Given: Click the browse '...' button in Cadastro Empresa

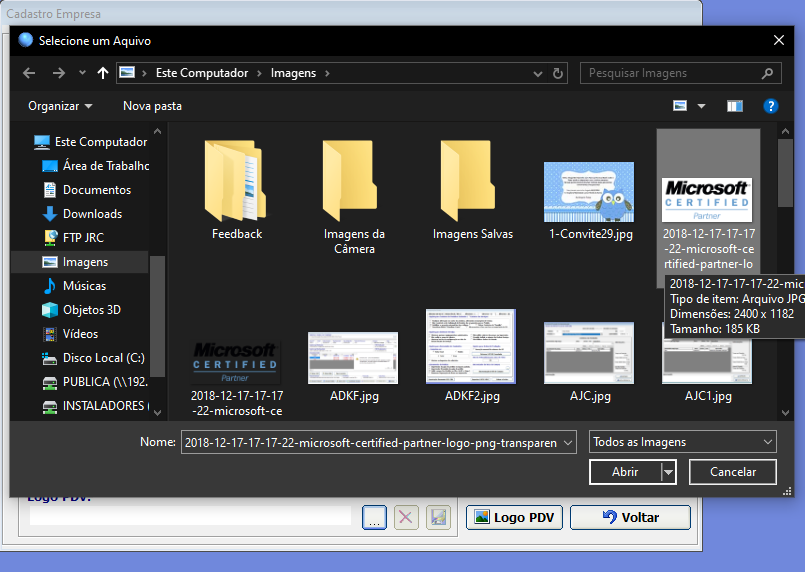Looking at the screenshot, I should tap(374, 518).
